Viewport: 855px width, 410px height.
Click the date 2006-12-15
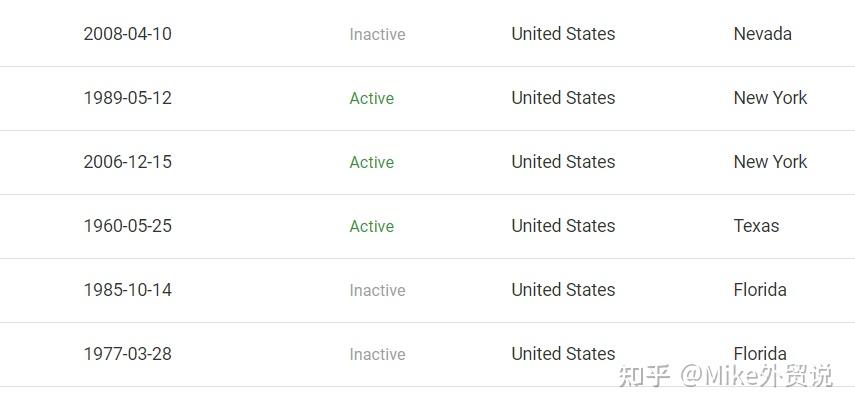coord(127,162)
